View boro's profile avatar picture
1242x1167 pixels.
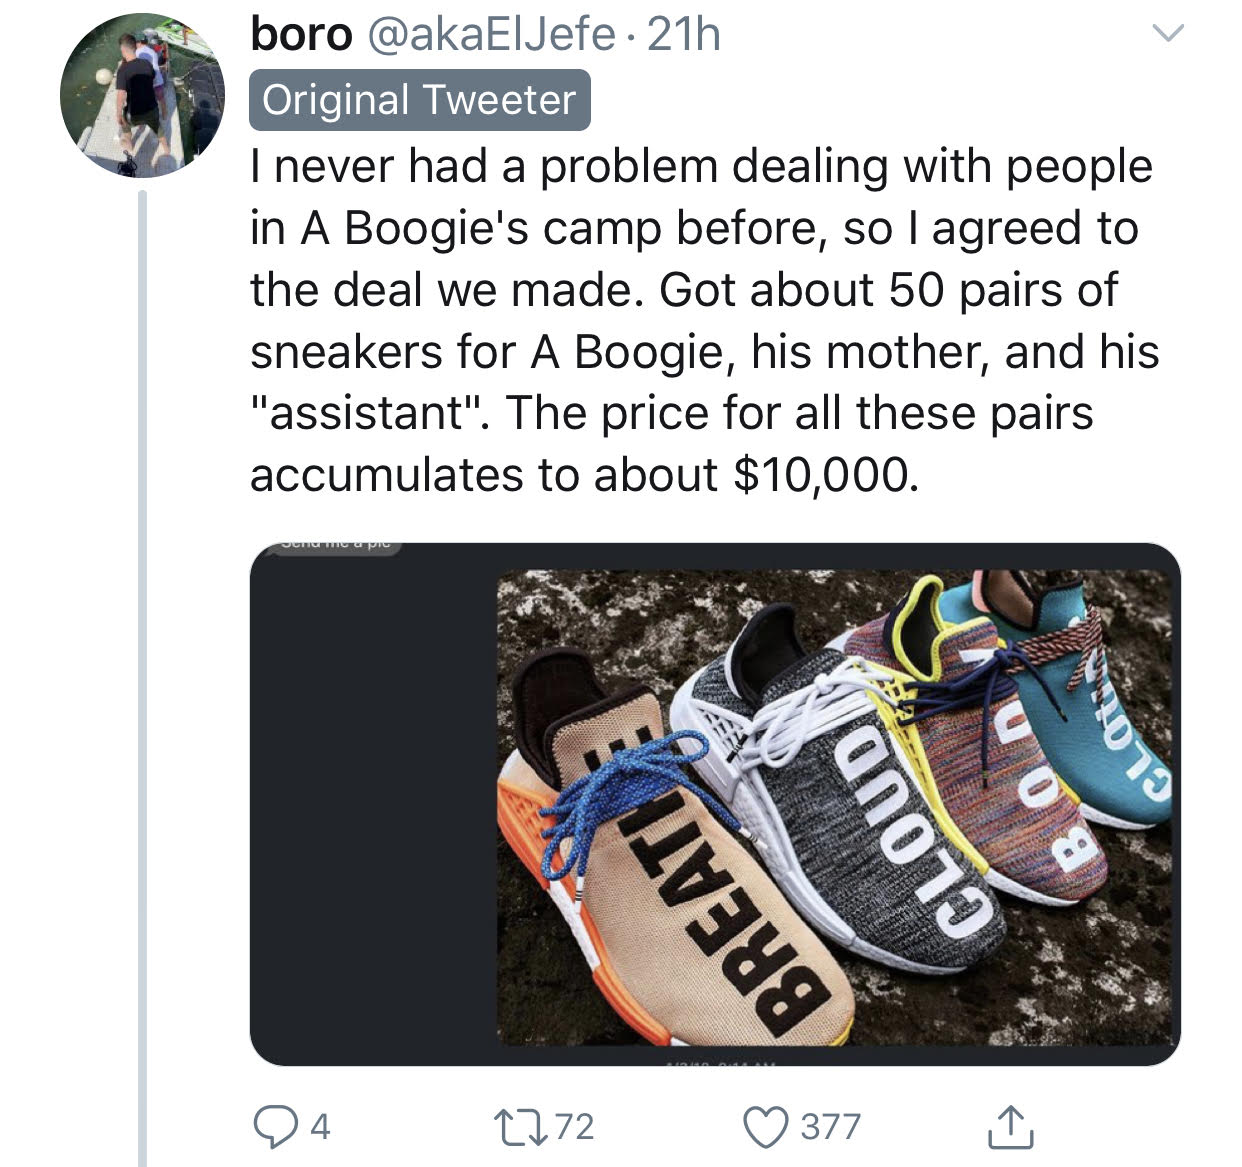[x=142, y=95]
